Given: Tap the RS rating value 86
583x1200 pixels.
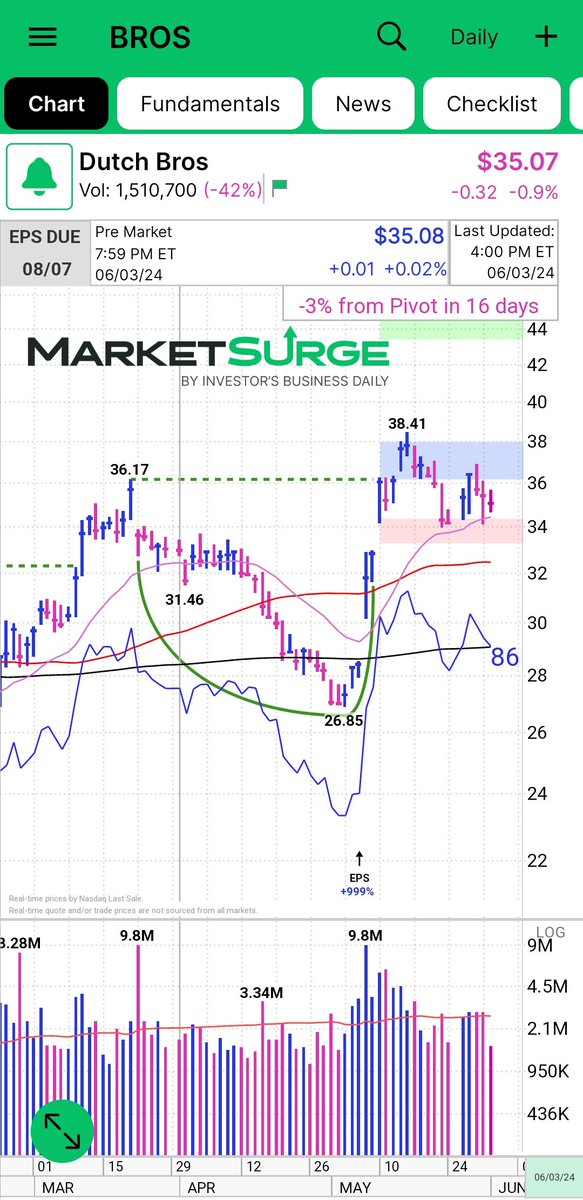Looking at the screenshot, I should coord(505,657).
